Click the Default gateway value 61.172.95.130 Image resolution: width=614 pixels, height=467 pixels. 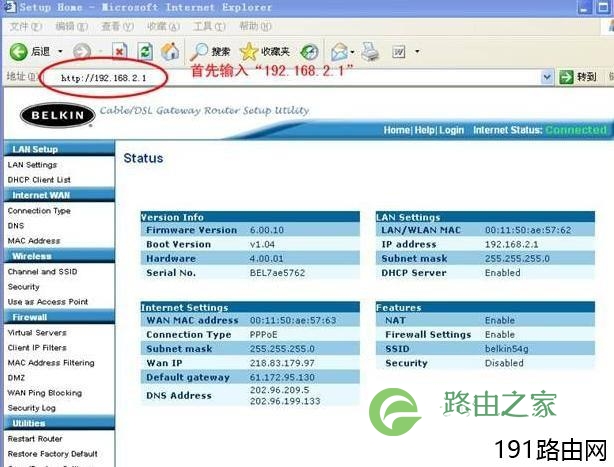point(282,377)
